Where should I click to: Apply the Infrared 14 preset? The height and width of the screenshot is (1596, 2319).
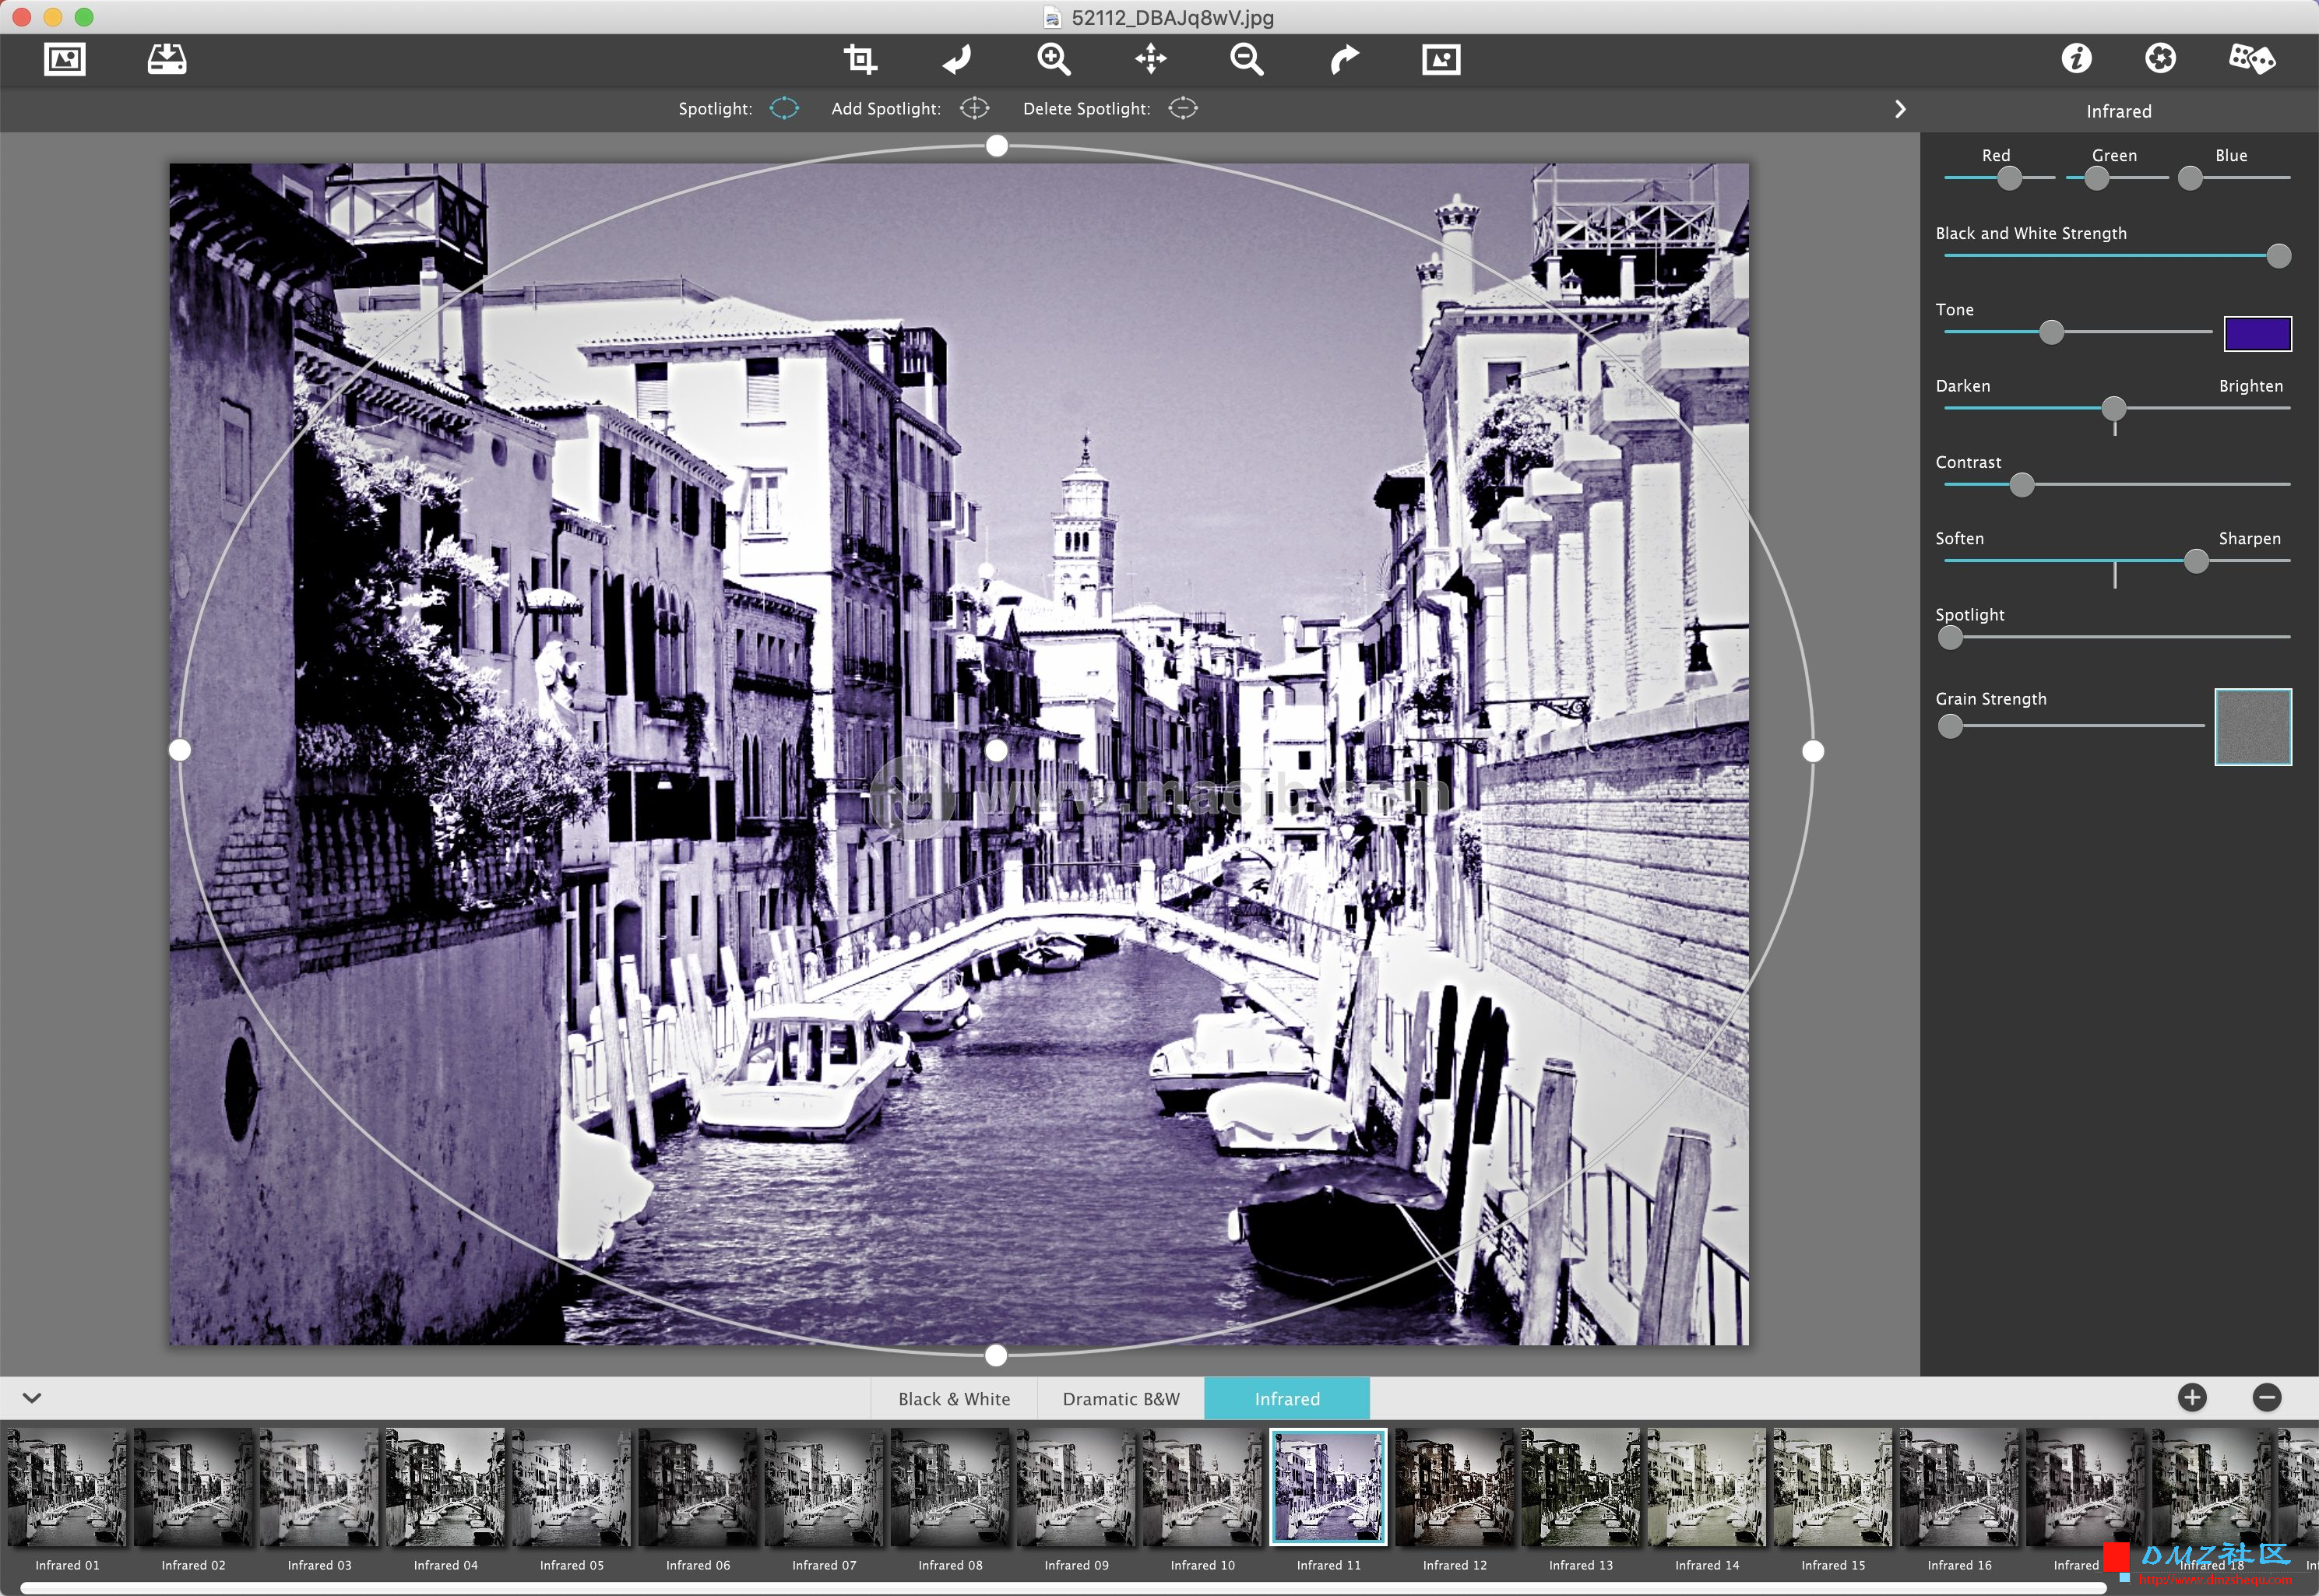click(1707, 1487)
